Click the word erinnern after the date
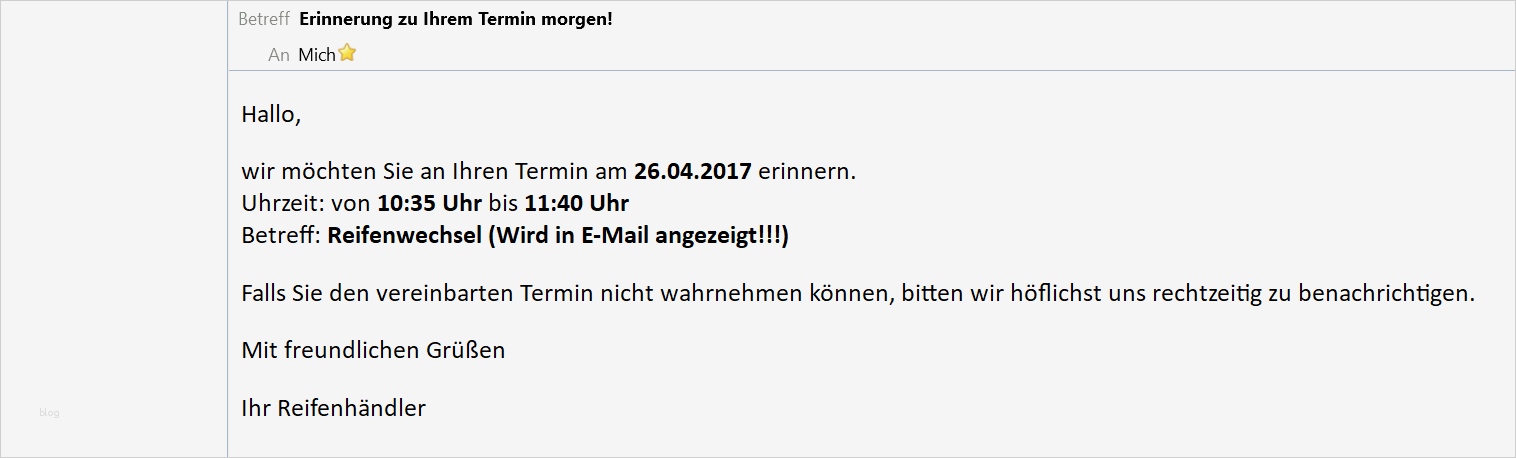1516x458 pixels. [x=806, y=171]
